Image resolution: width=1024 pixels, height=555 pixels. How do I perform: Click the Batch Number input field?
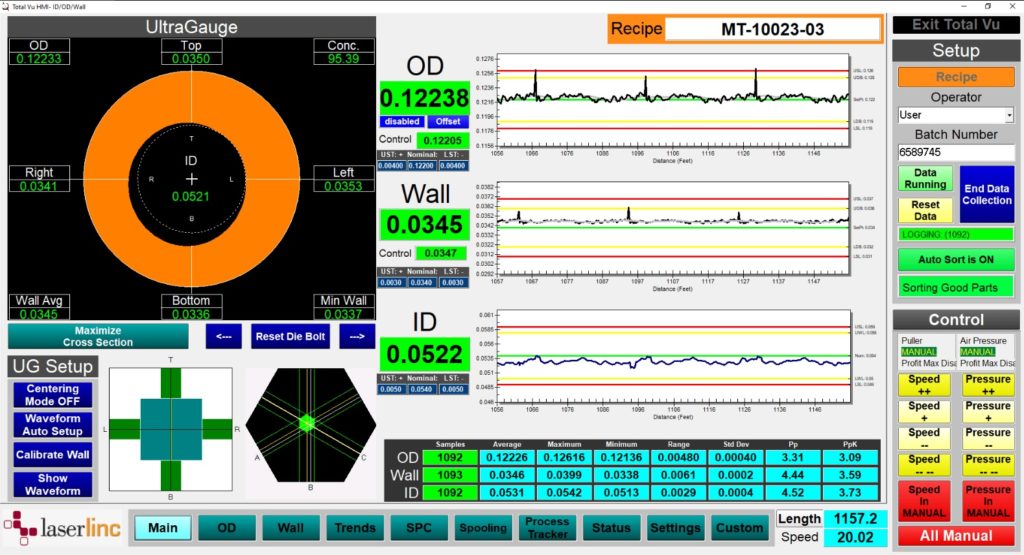point(956,152)
